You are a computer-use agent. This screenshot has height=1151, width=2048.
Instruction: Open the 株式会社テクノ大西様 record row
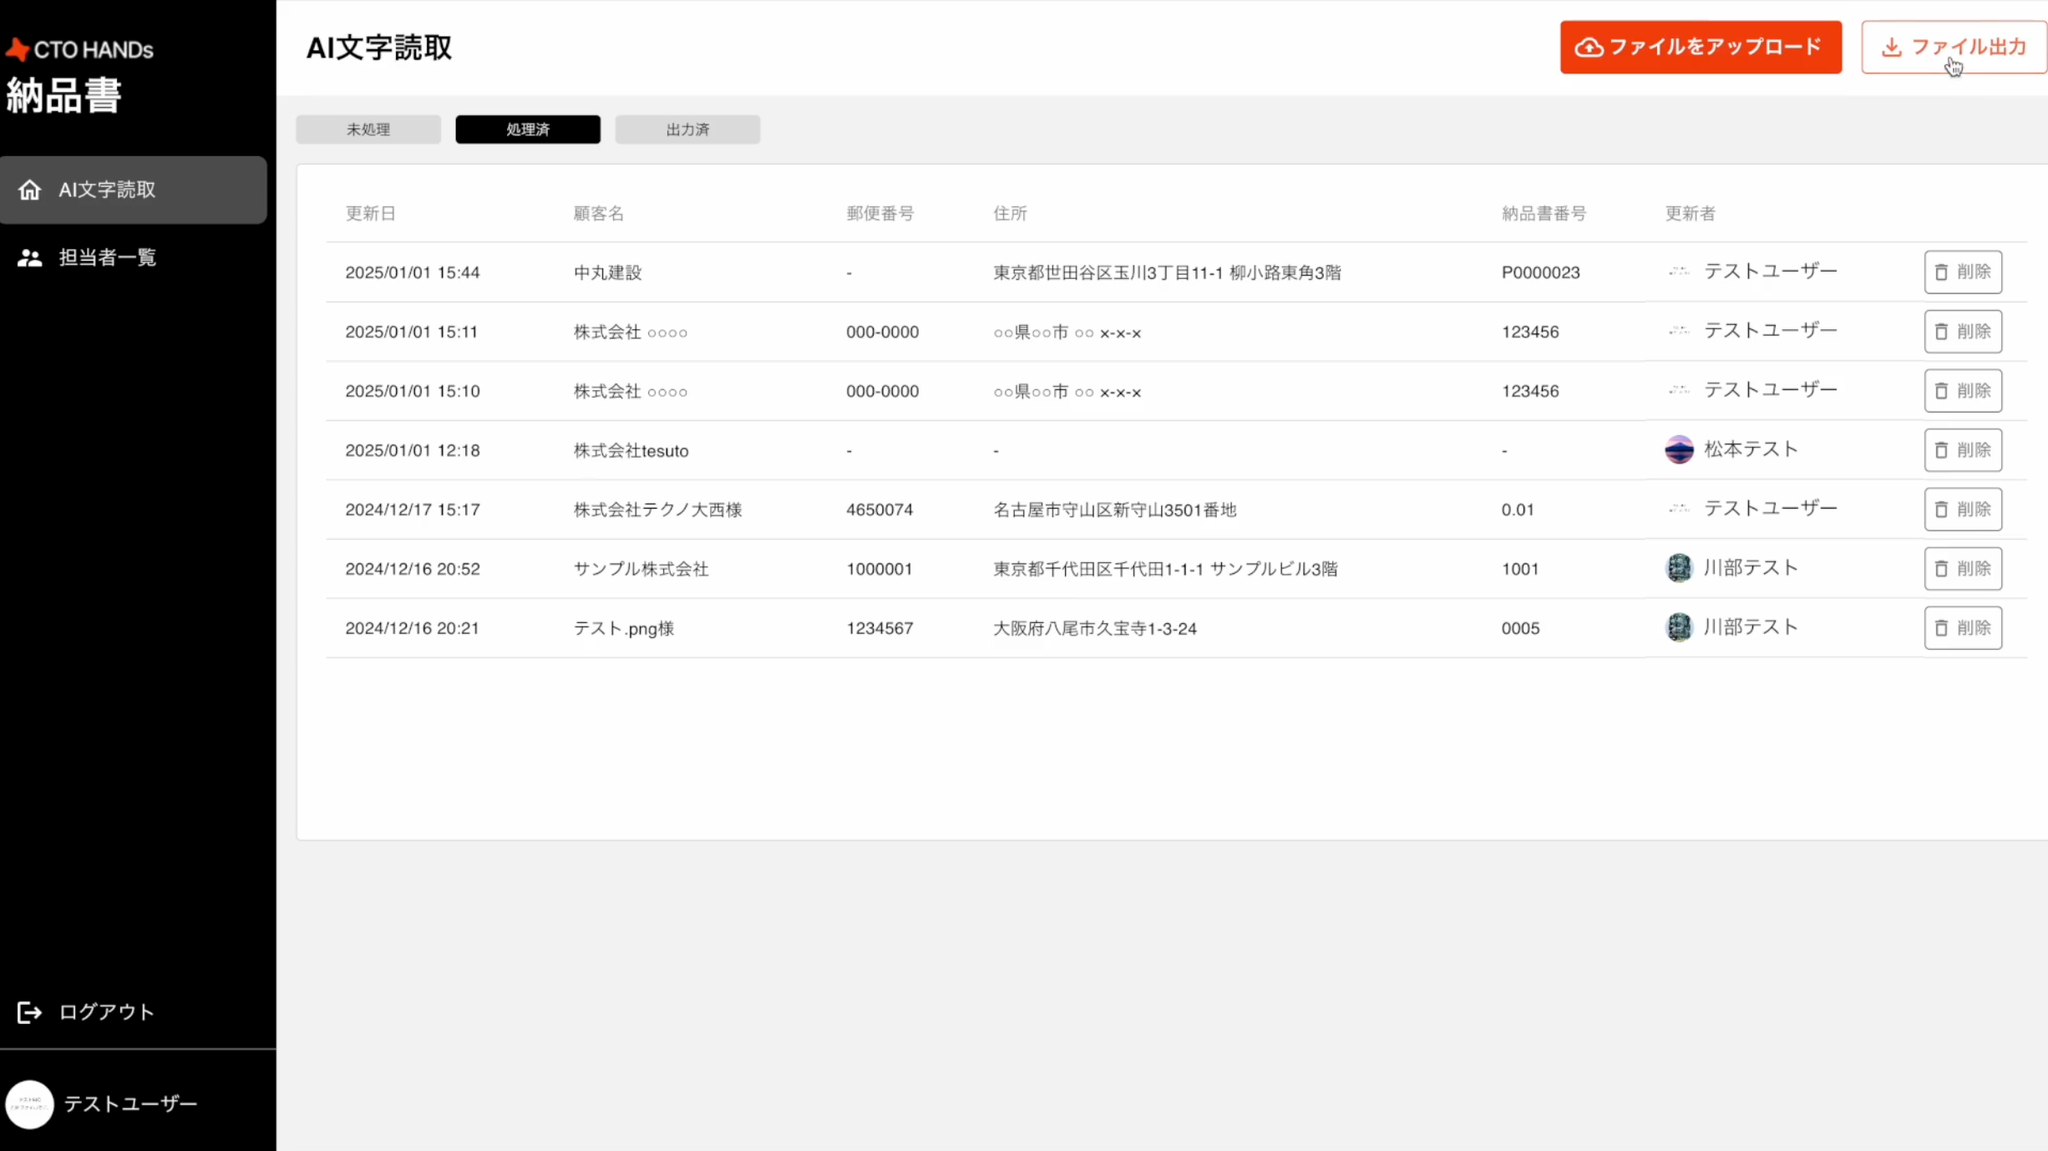pos(657,510)
